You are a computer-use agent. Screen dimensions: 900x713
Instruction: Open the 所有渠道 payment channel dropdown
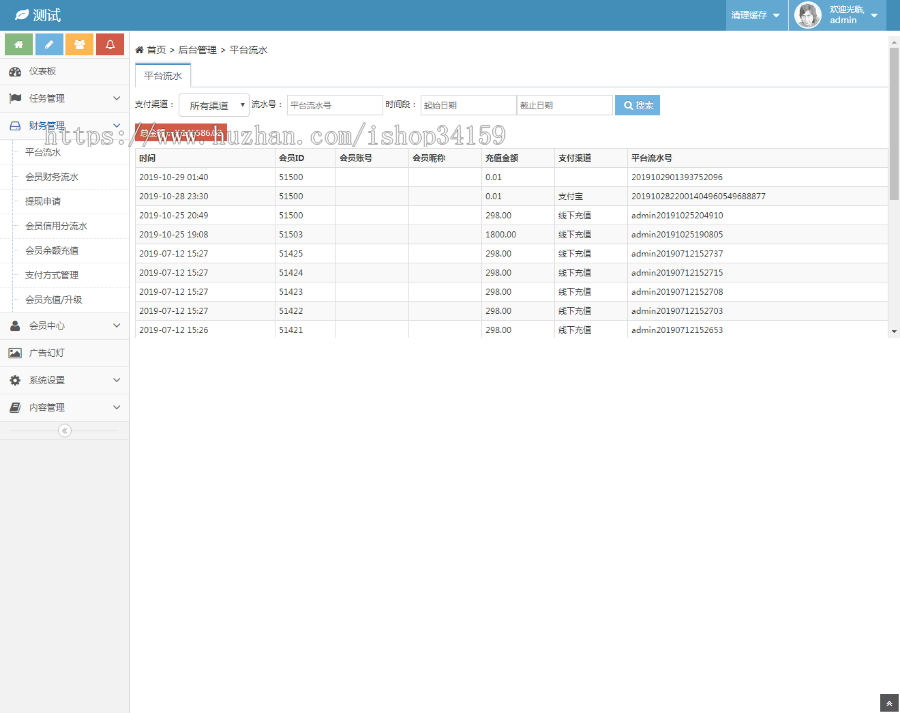(x=214, y=105)
